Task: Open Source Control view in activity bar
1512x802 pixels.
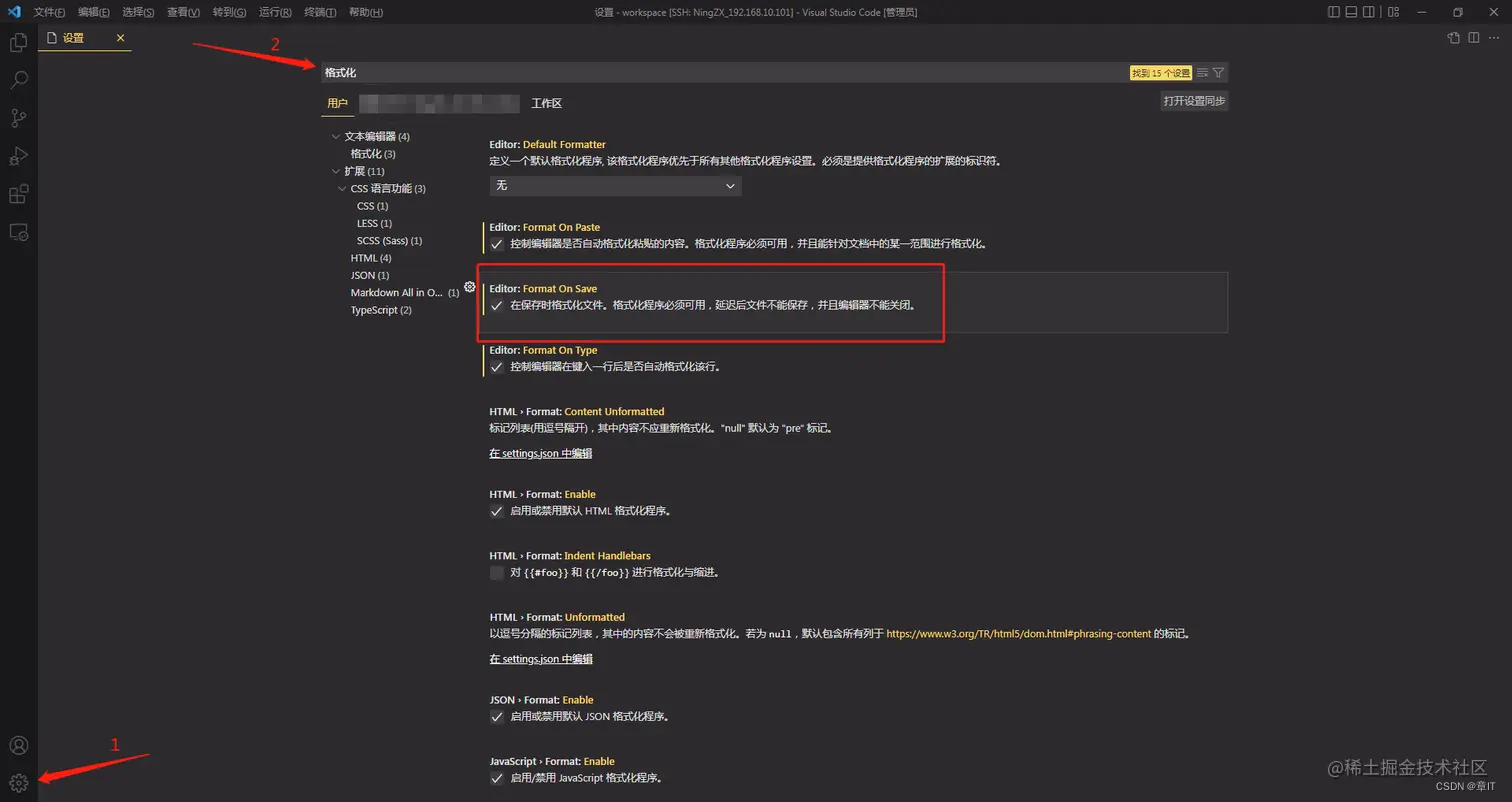Action: click(18, 118)
